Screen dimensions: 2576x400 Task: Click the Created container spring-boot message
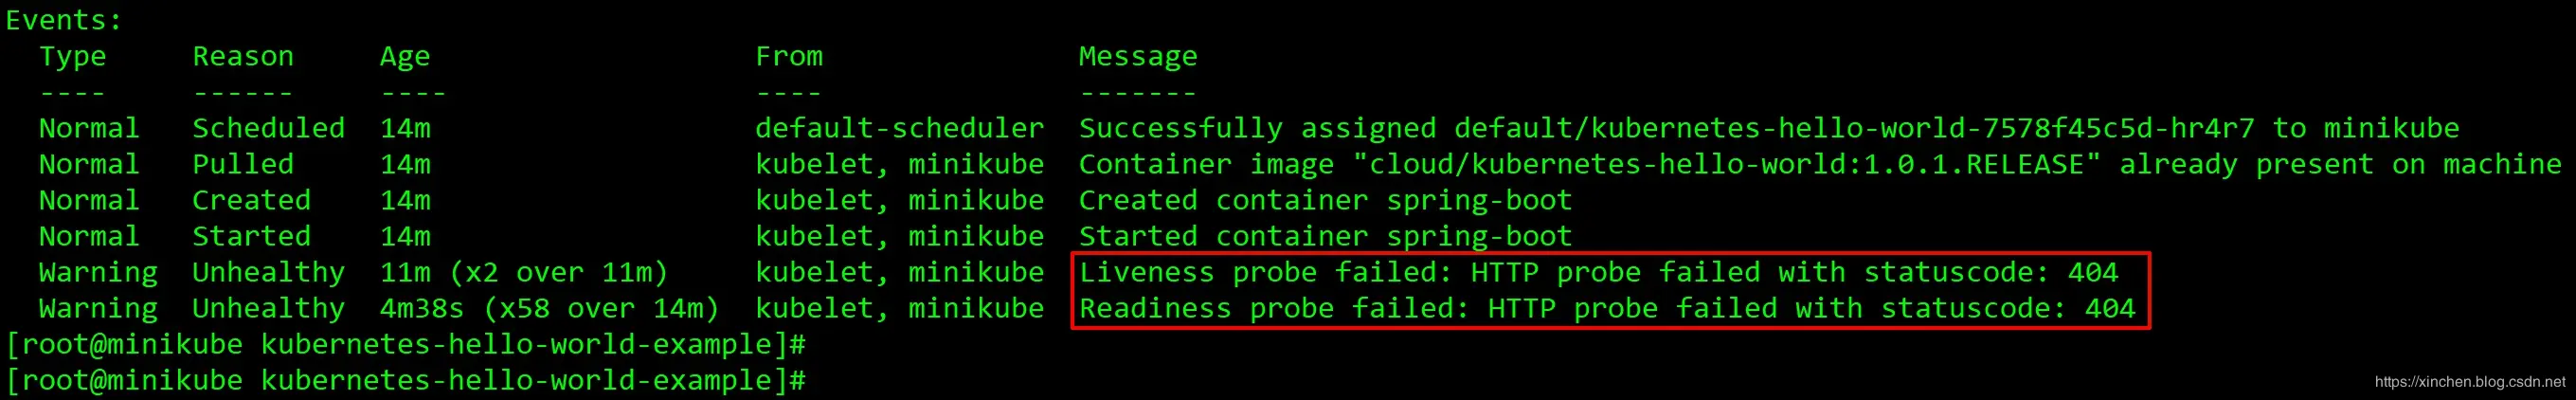[1325, 200]
